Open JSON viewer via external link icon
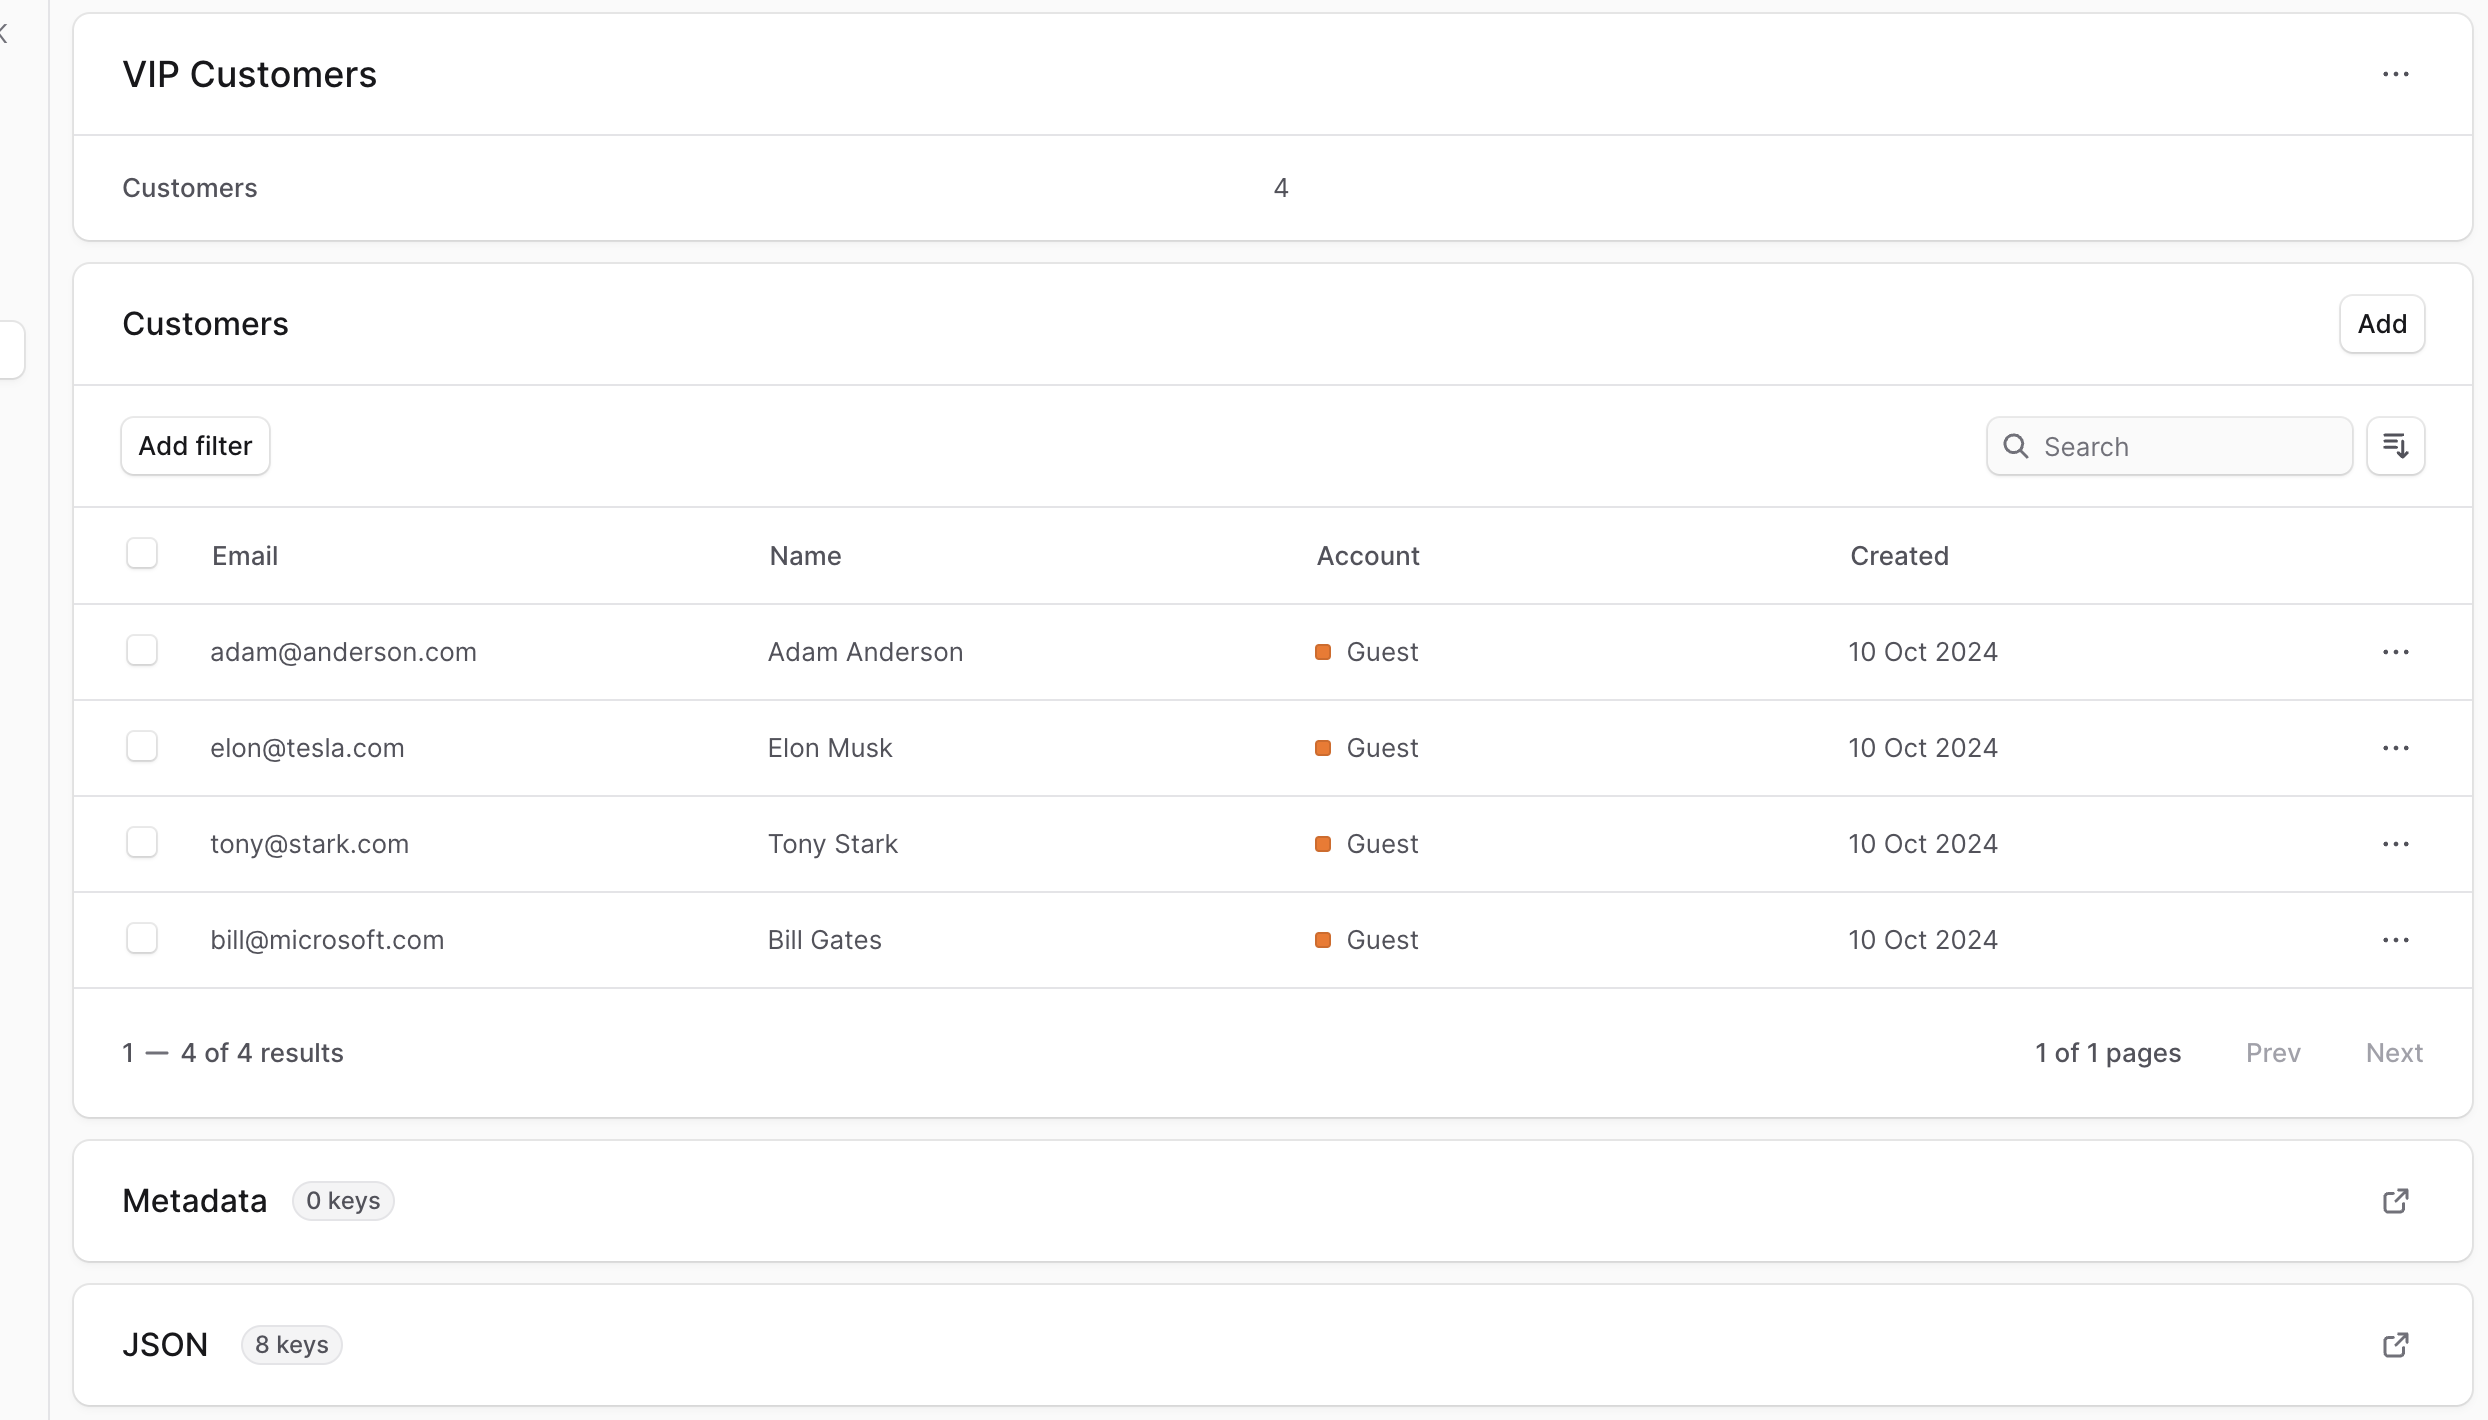 pos(2395,1345)
